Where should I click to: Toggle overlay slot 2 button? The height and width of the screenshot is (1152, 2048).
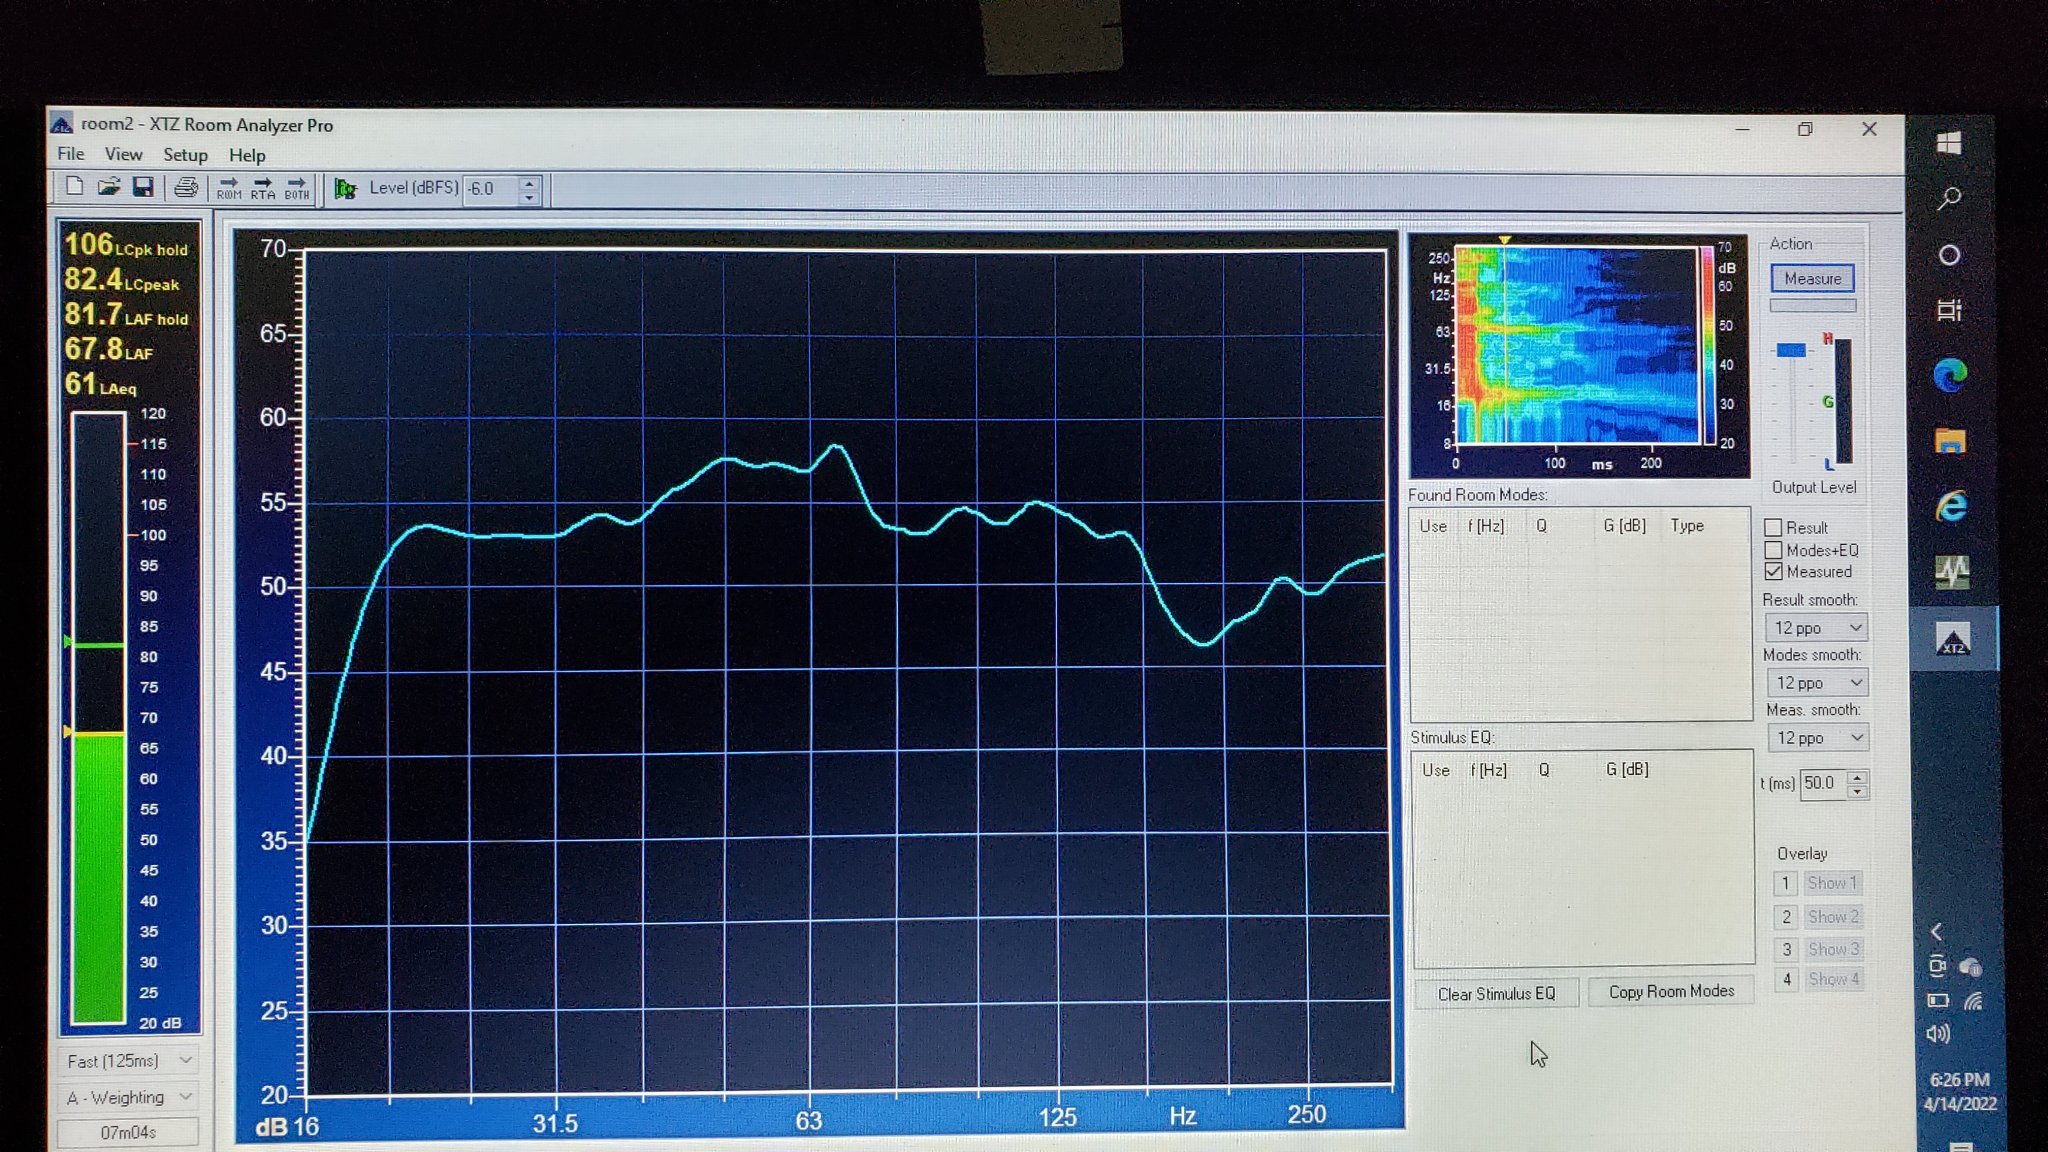[1786, 916]
